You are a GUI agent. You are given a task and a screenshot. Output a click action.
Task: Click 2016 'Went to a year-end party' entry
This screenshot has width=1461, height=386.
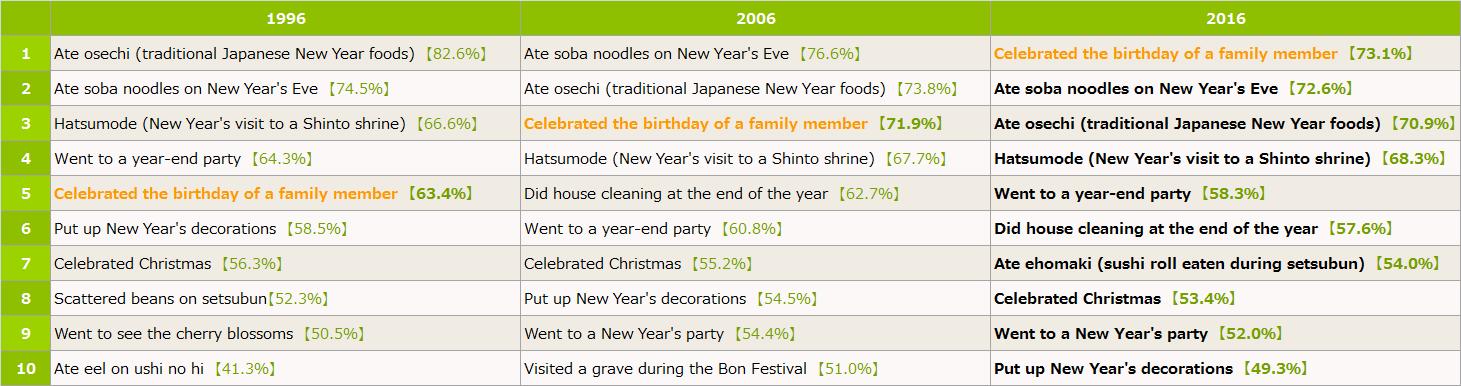coord(1130,193)
